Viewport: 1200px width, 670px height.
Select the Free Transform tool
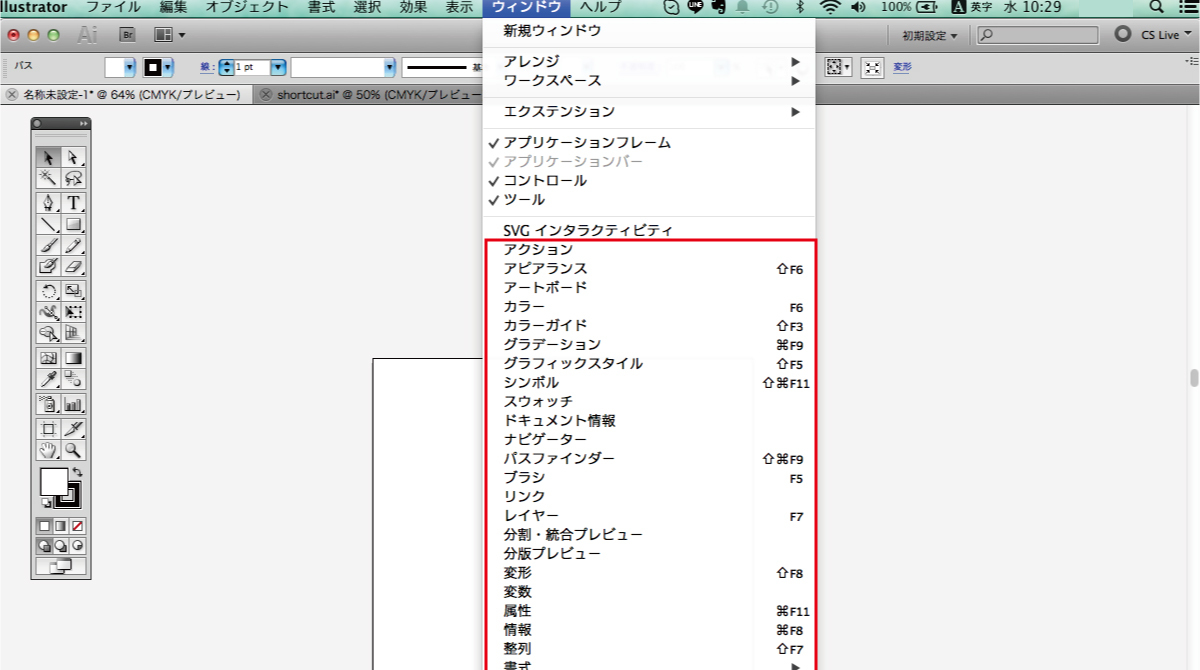tap(74, 312)
